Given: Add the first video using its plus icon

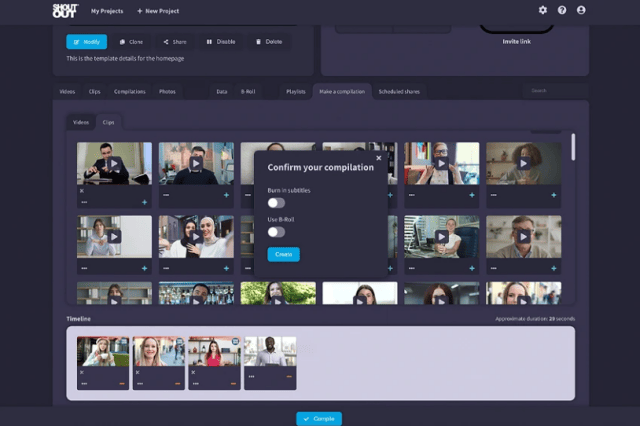Looking at the screenshot, I should coord(145,202).
